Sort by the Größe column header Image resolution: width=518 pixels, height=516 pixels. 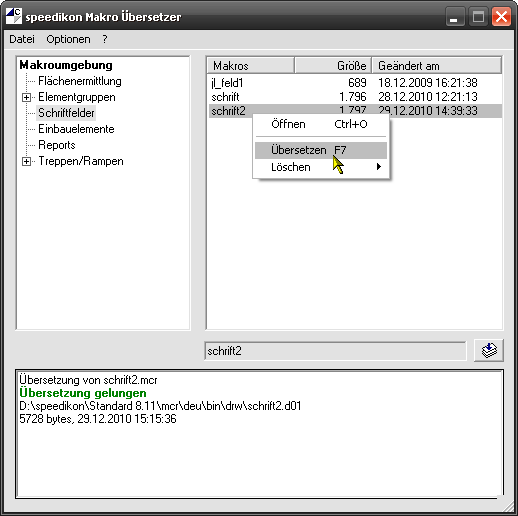click(x=333, y=66)
